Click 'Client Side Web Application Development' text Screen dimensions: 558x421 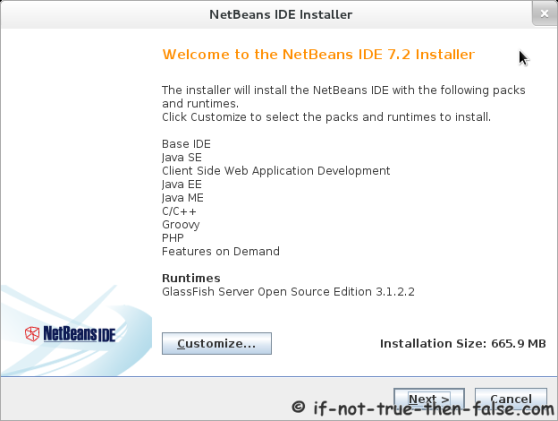click(276, 171)
